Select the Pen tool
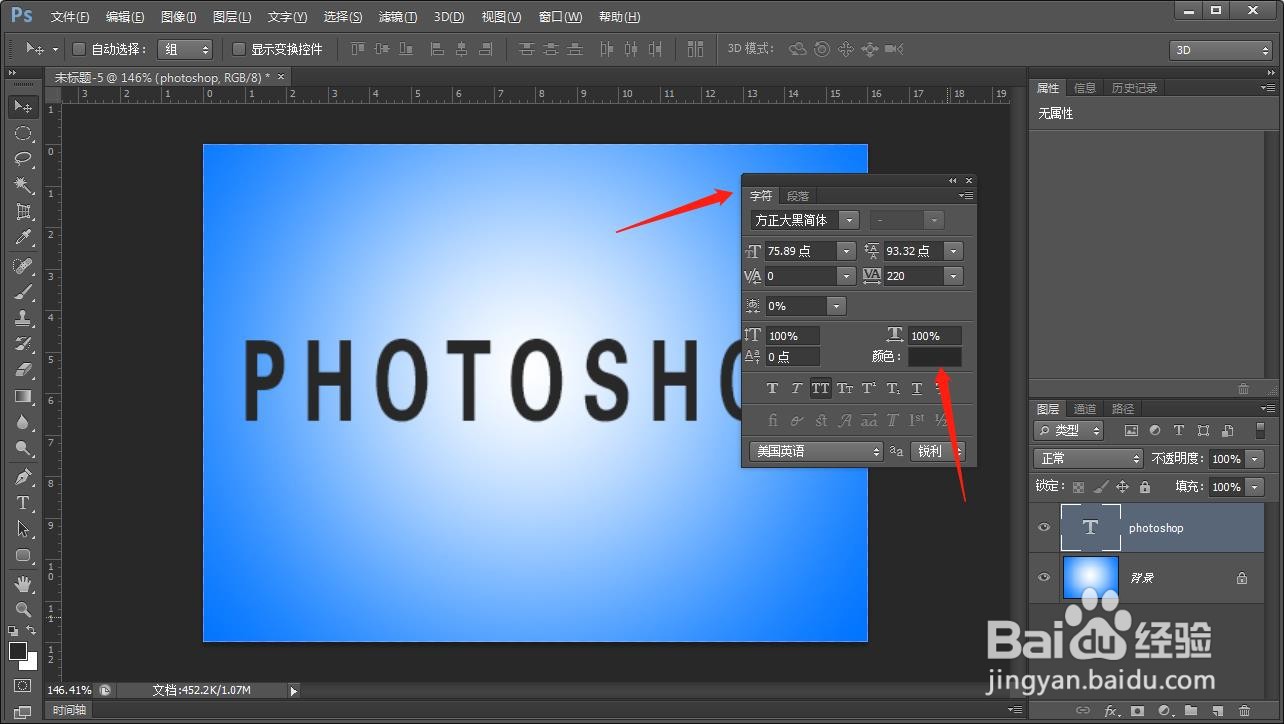Screen dimensions: 1284x724 pos(23,477)
